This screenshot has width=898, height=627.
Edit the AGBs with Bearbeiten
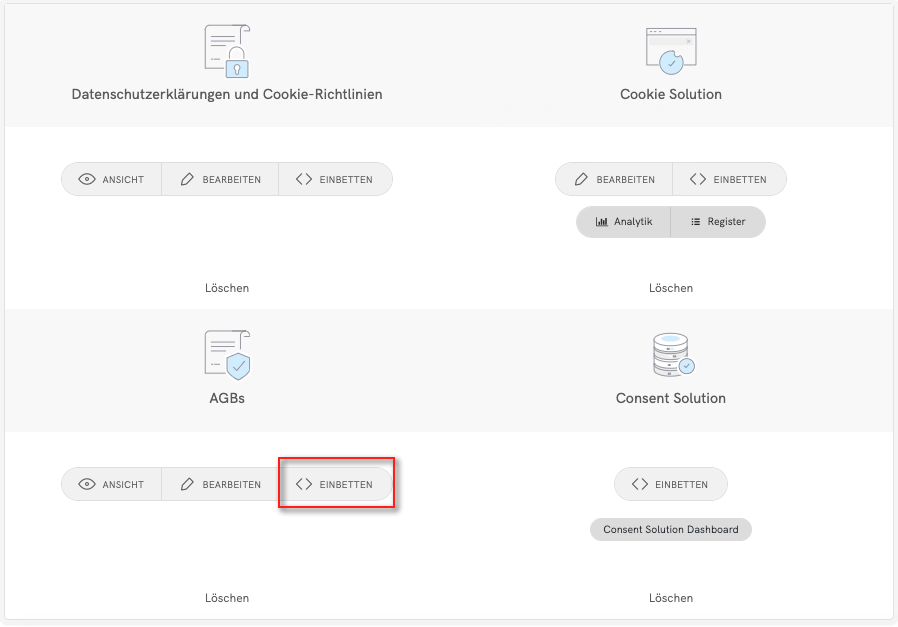click(x=220, y=484)
